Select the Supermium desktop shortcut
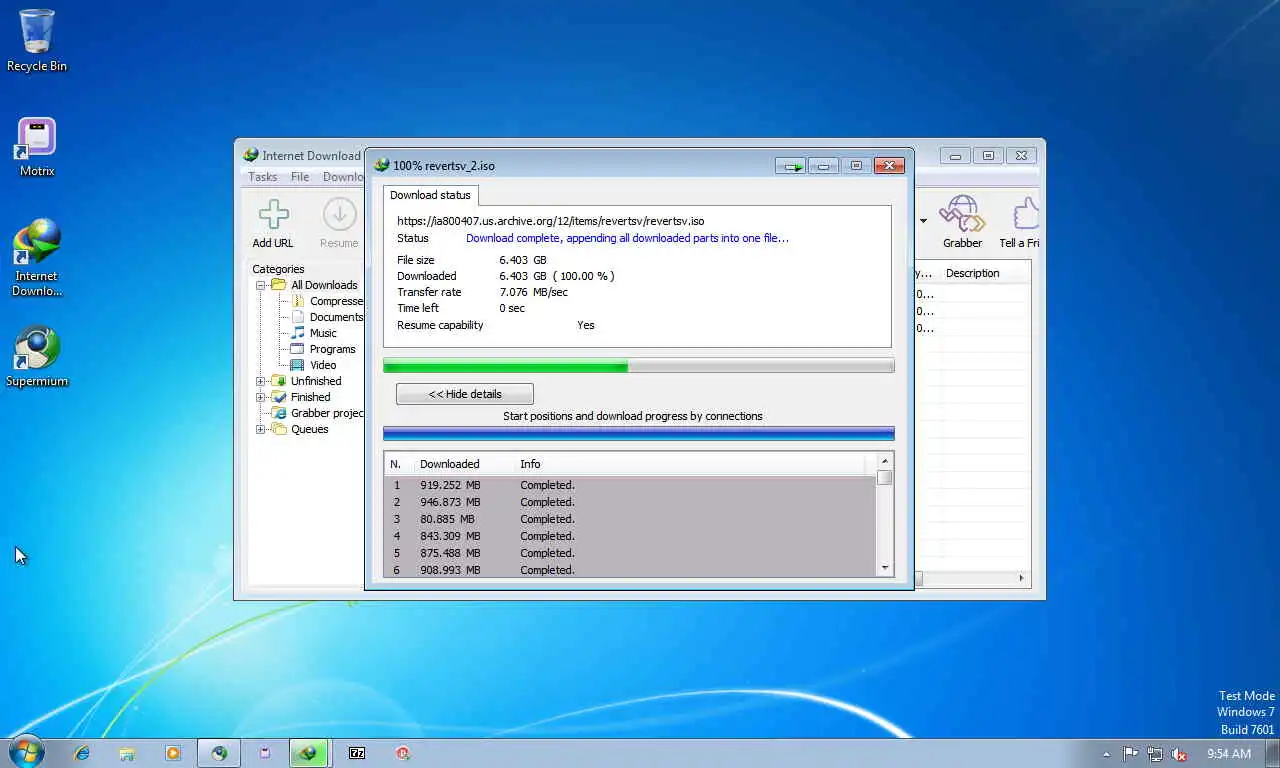 tap(37, 357)
